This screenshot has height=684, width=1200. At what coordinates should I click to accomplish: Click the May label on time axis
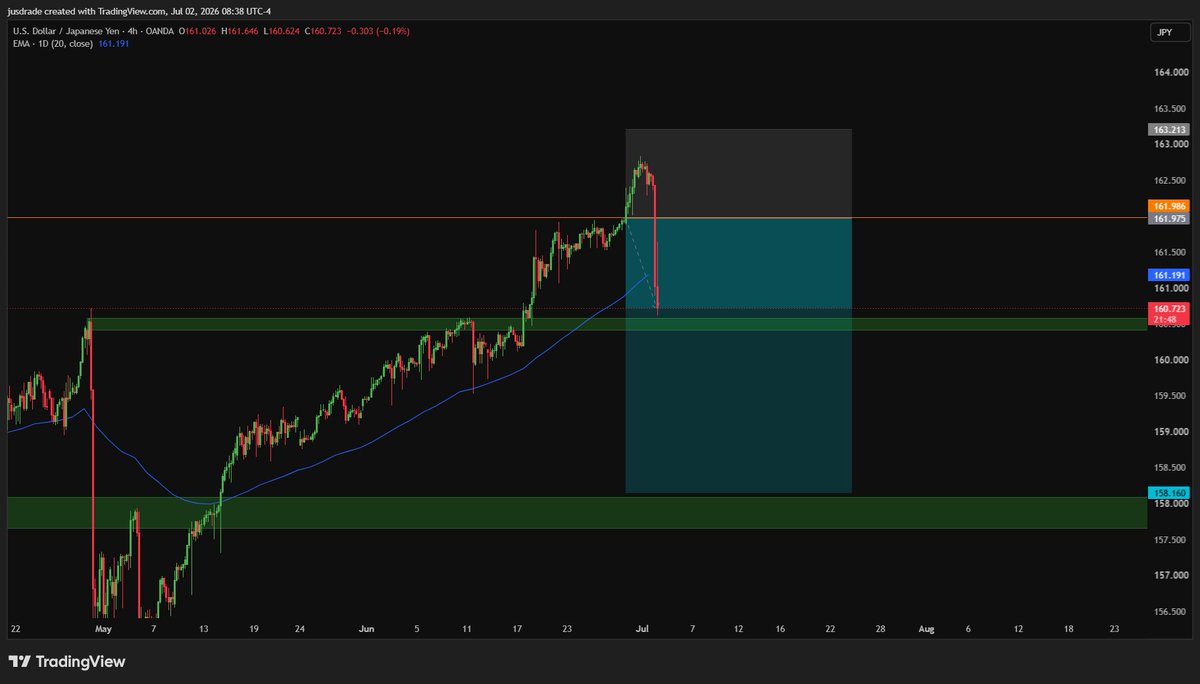pyautogui.click(x=103, y=629)
